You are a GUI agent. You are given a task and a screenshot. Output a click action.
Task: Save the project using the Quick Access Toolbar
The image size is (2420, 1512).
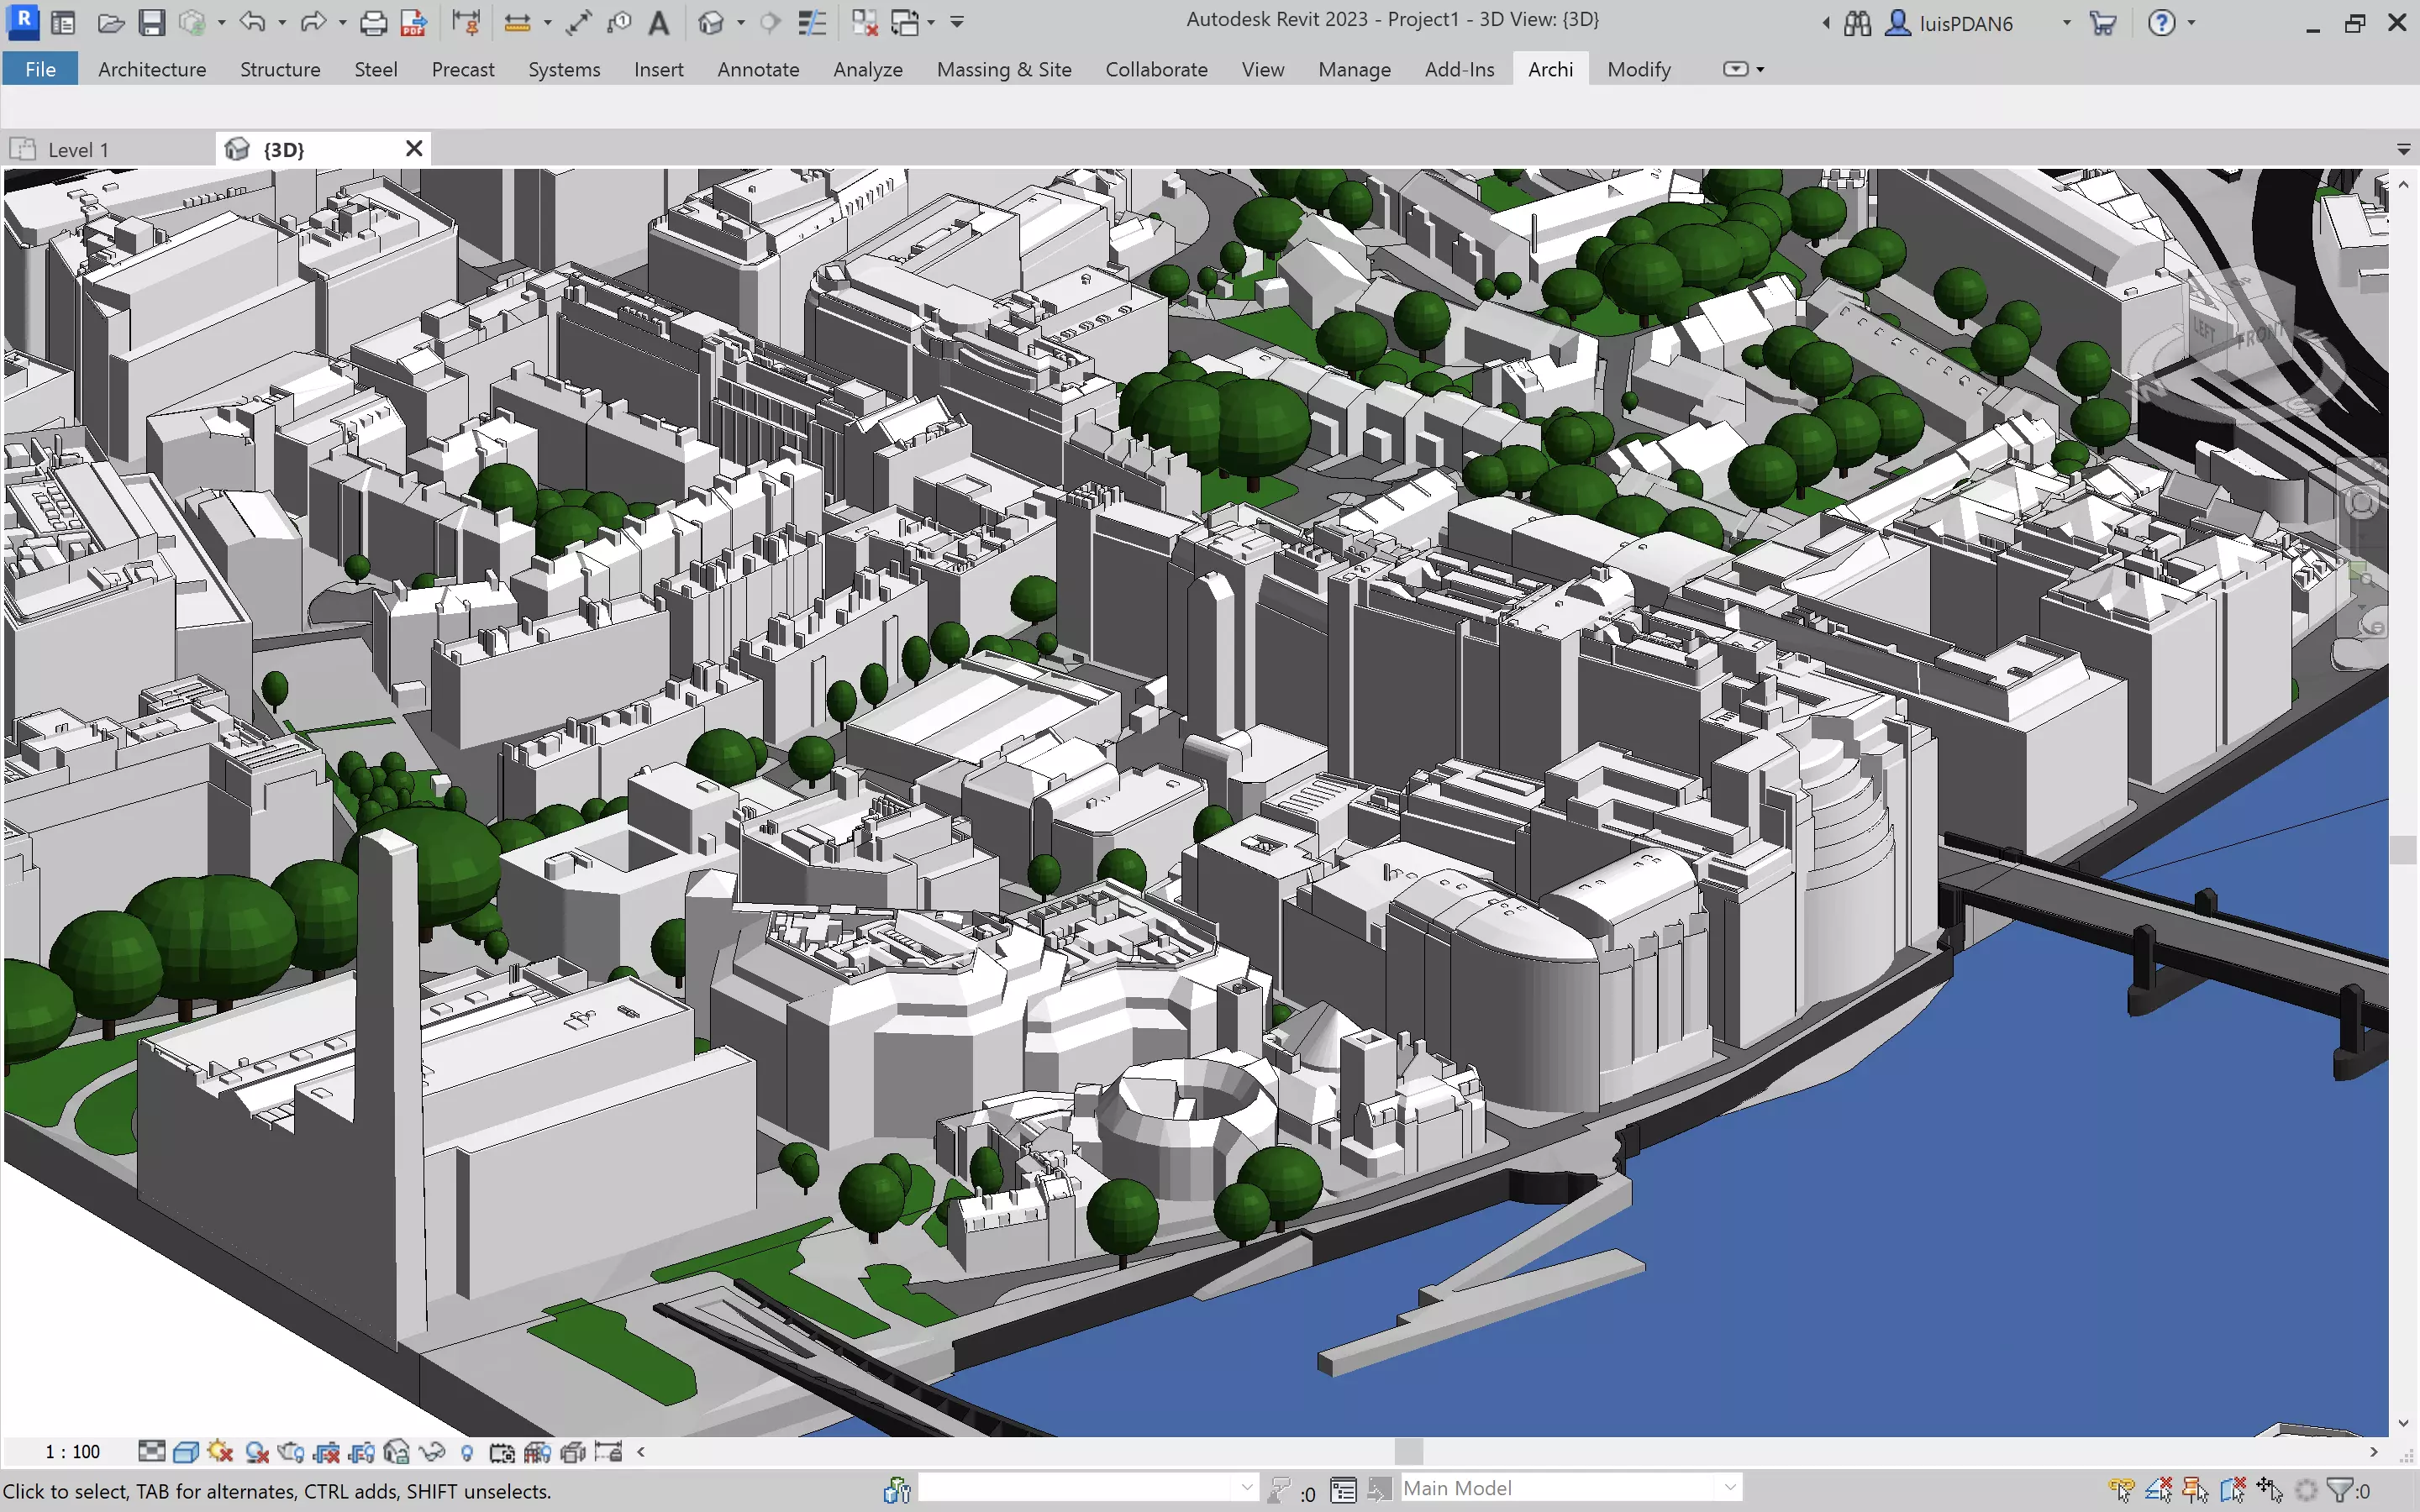pos(152,22)
